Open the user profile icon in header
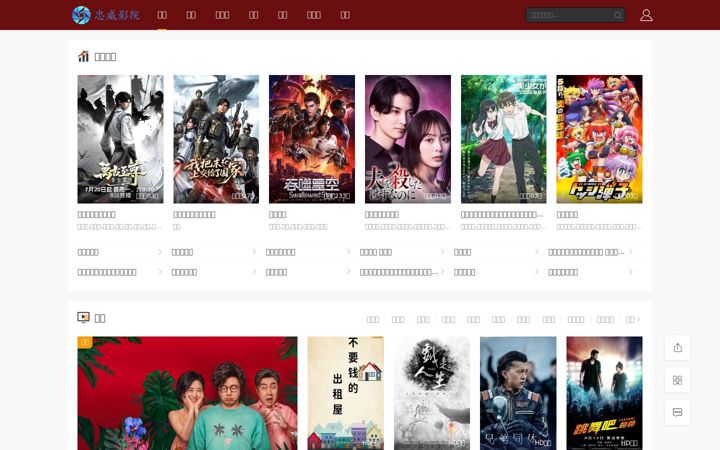The width and height of the screenshot is (720, 450). coord(646,15)
